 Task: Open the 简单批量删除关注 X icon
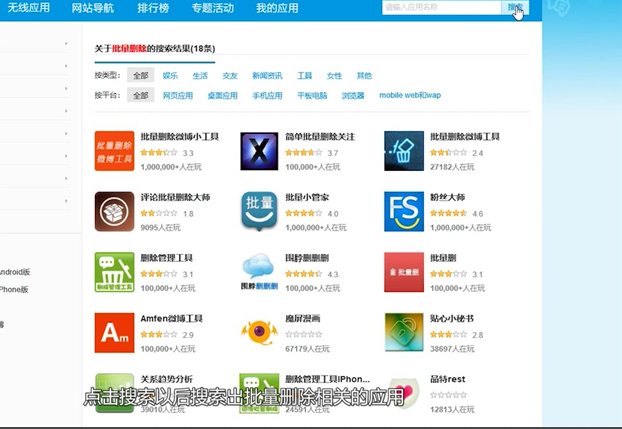[259, 151]
